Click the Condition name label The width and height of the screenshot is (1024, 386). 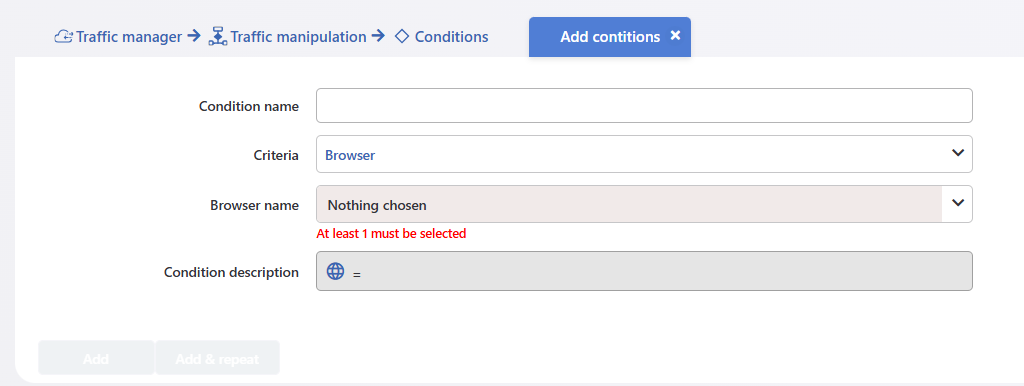coord(249,106)
